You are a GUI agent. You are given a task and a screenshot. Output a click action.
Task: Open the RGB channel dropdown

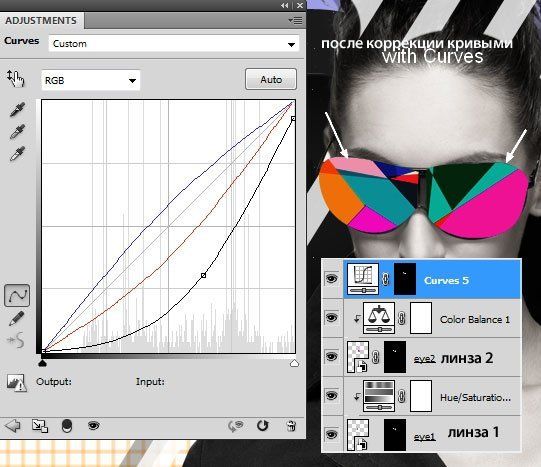click(90, 80)
